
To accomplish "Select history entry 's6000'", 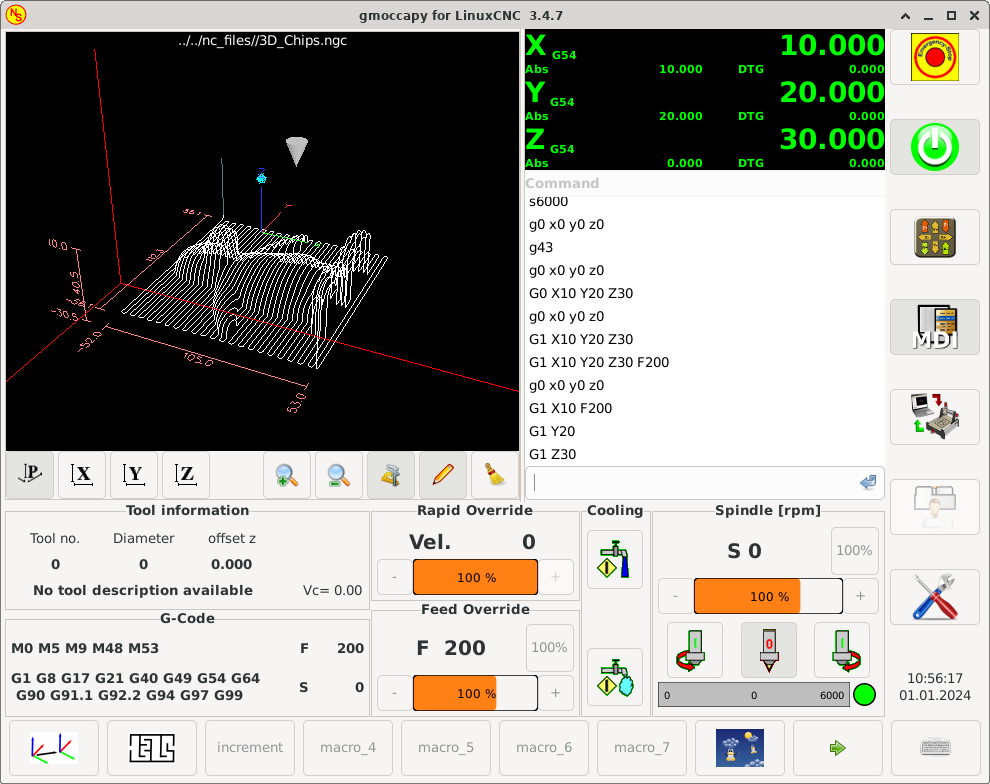I will 705,202.
